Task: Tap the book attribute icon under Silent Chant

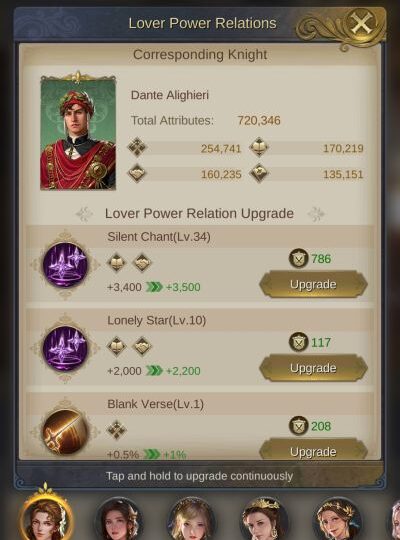Action: click(116, 263)
